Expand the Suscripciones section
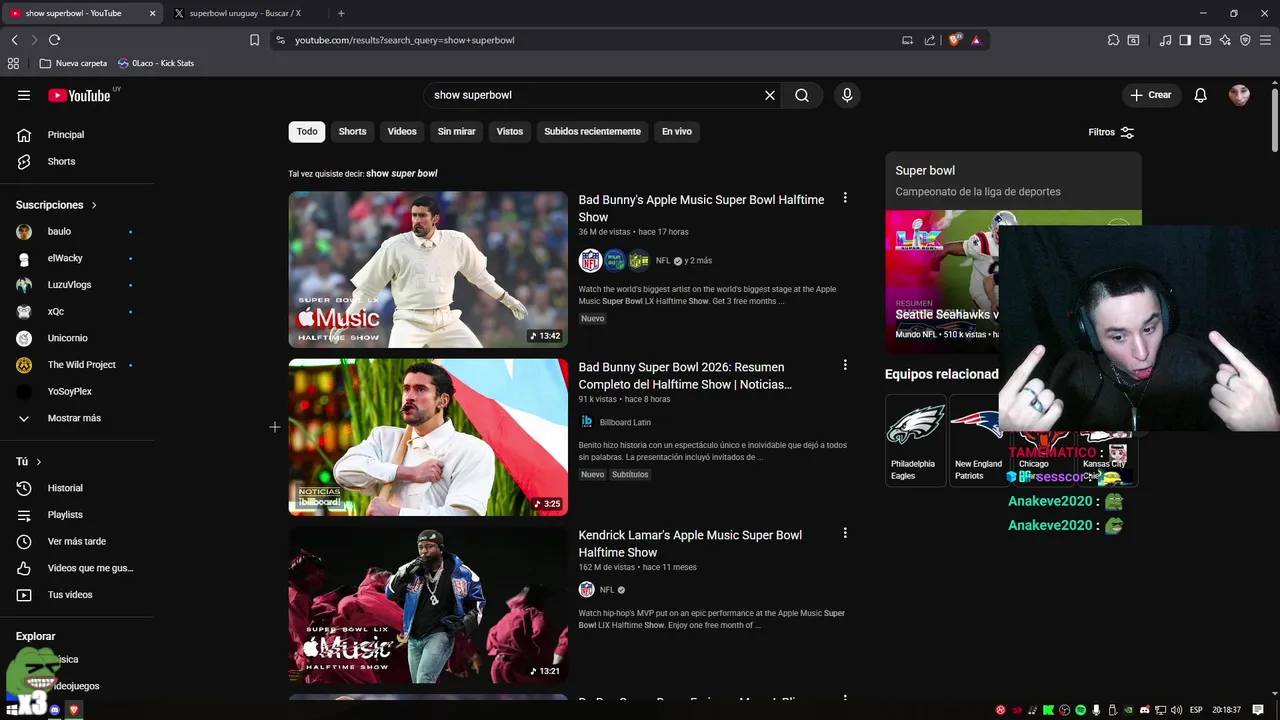Screen dimensions: 1280x720 click(57, 205)
